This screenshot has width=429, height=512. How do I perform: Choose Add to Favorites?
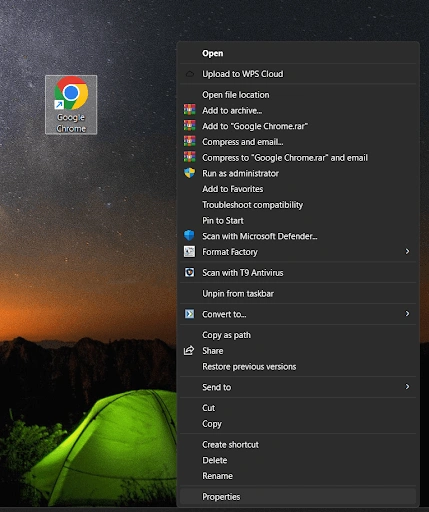[298, 189]
